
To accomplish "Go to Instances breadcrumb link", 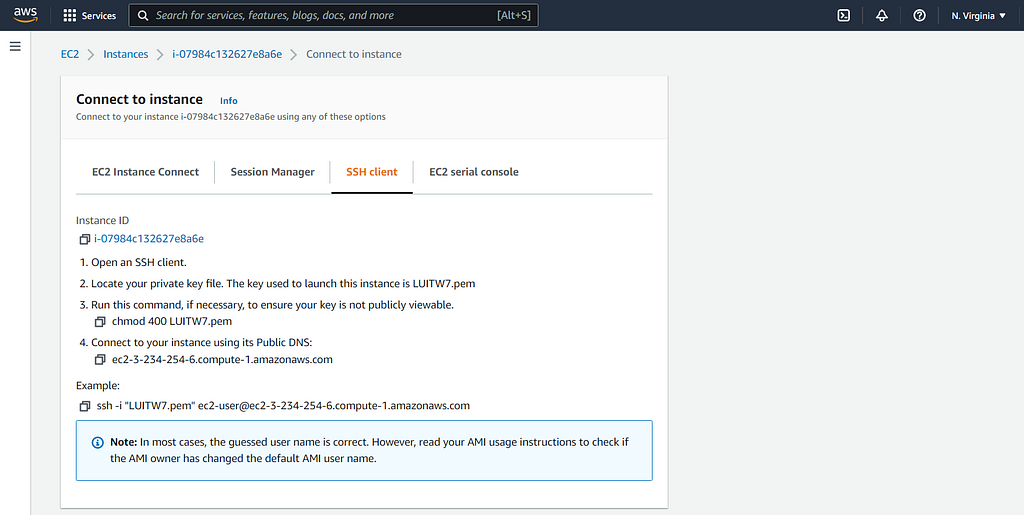I will (x=125, y=54).
